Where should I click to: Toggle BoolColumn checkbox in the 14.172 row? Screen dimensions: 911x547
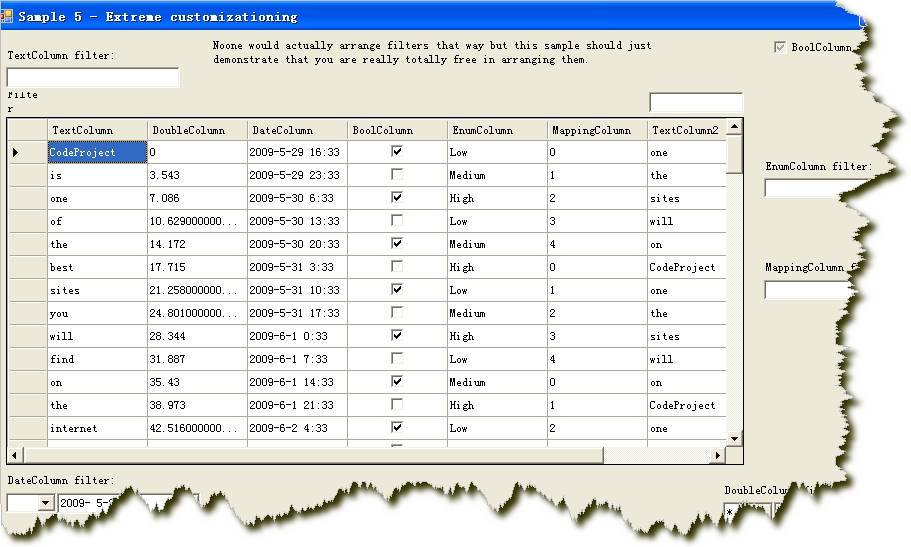point(397,244)
